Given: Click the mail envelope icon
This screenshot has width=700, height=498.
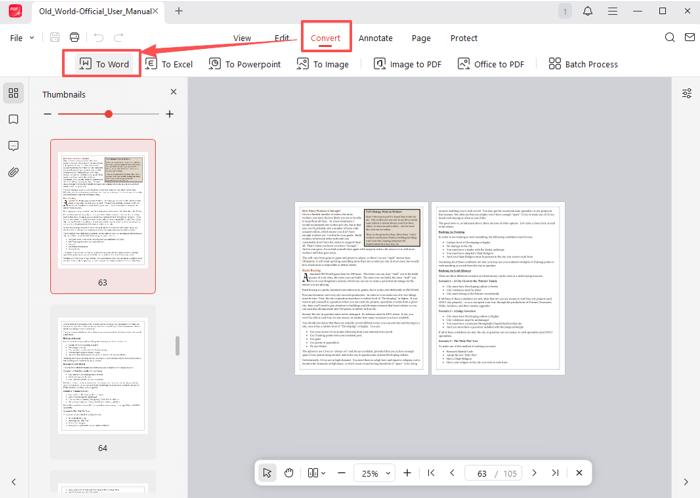Looking at the screenshot, I should click(690, 37).
